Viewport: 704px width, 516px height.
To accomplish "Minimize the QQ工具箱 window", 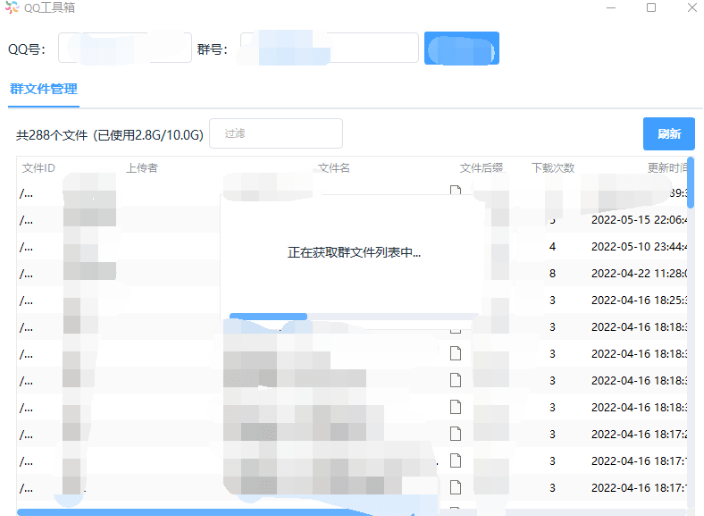I will pos(611,8).
